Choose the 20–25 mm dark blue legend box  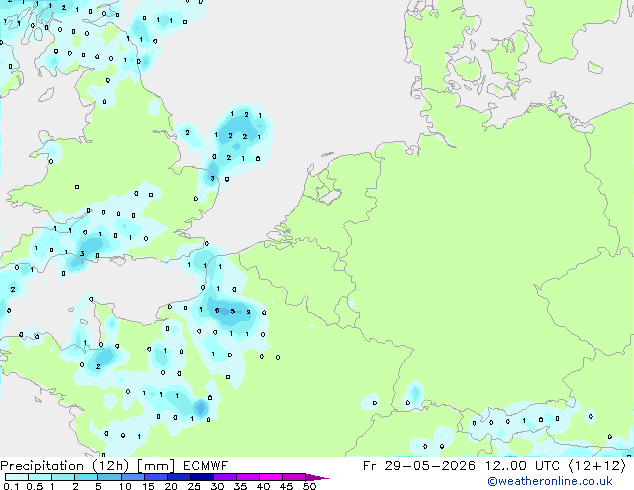[x=178, y=477]
